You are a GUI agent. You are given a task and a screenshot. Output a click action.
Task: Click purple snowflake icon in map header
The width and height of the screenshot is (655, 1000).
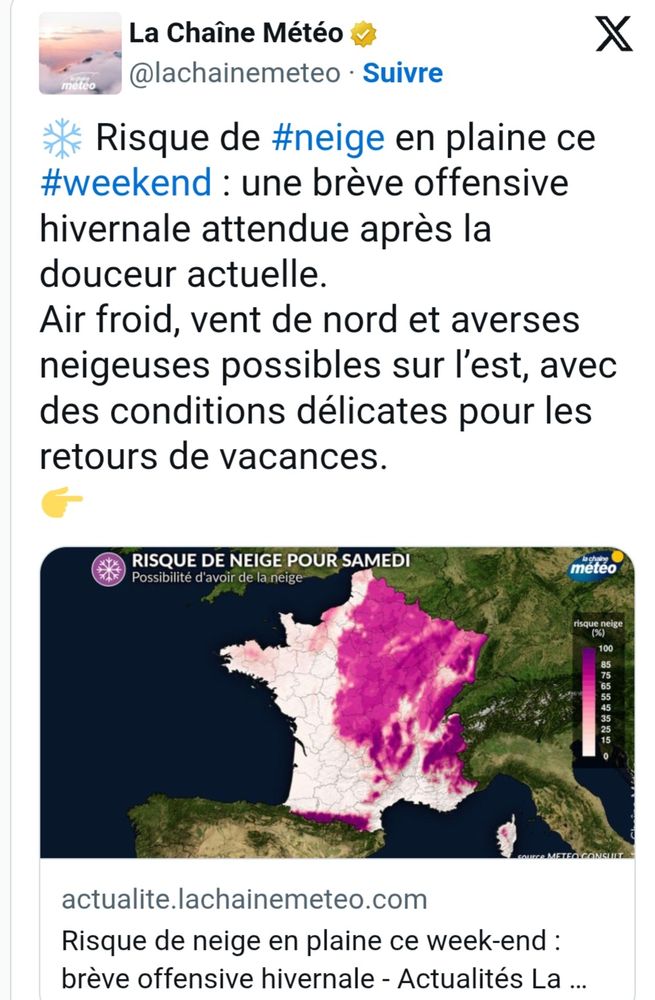coord(108,568)
